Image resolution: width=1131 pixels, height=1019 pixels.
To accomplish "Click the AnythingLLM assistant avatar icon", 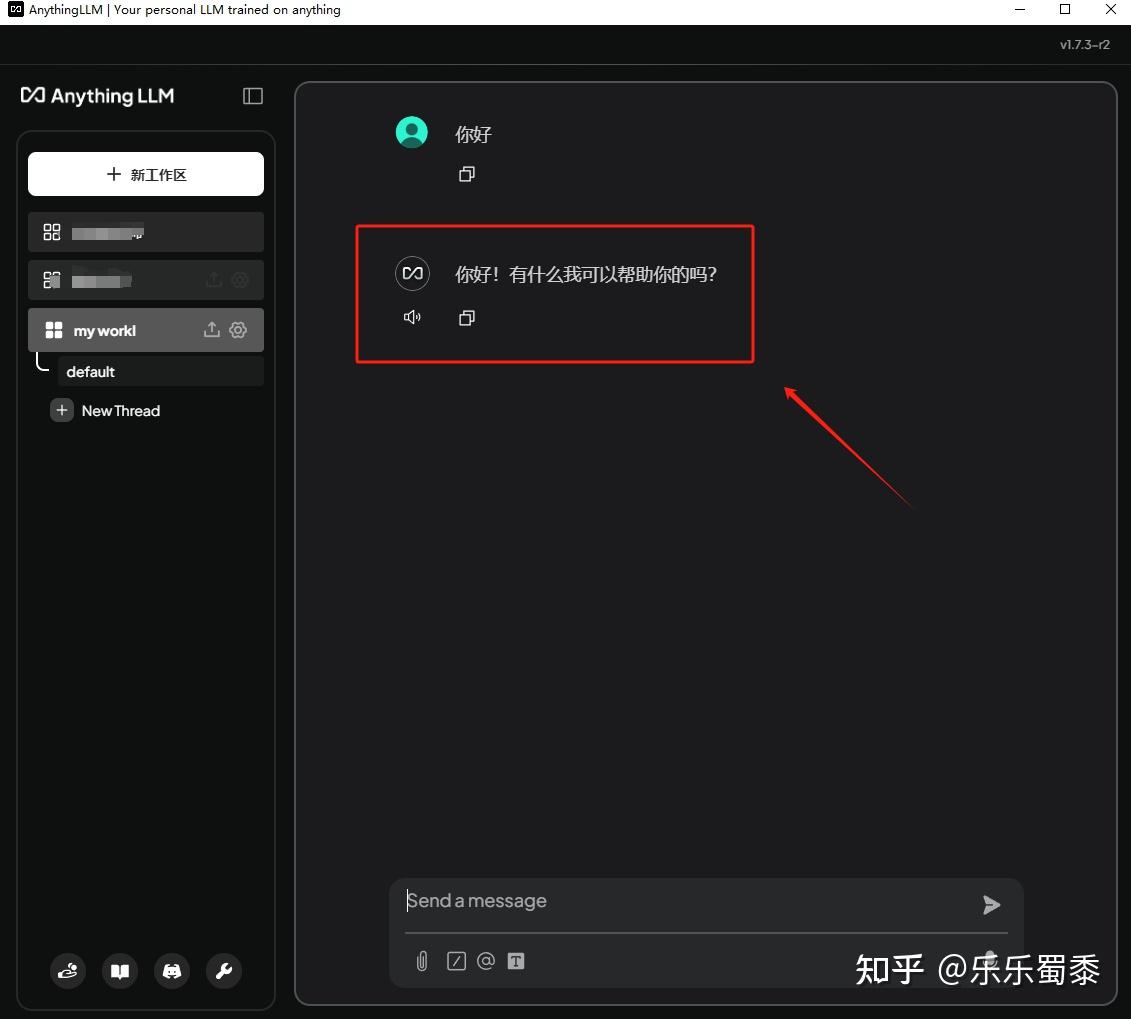I will 413,273.
